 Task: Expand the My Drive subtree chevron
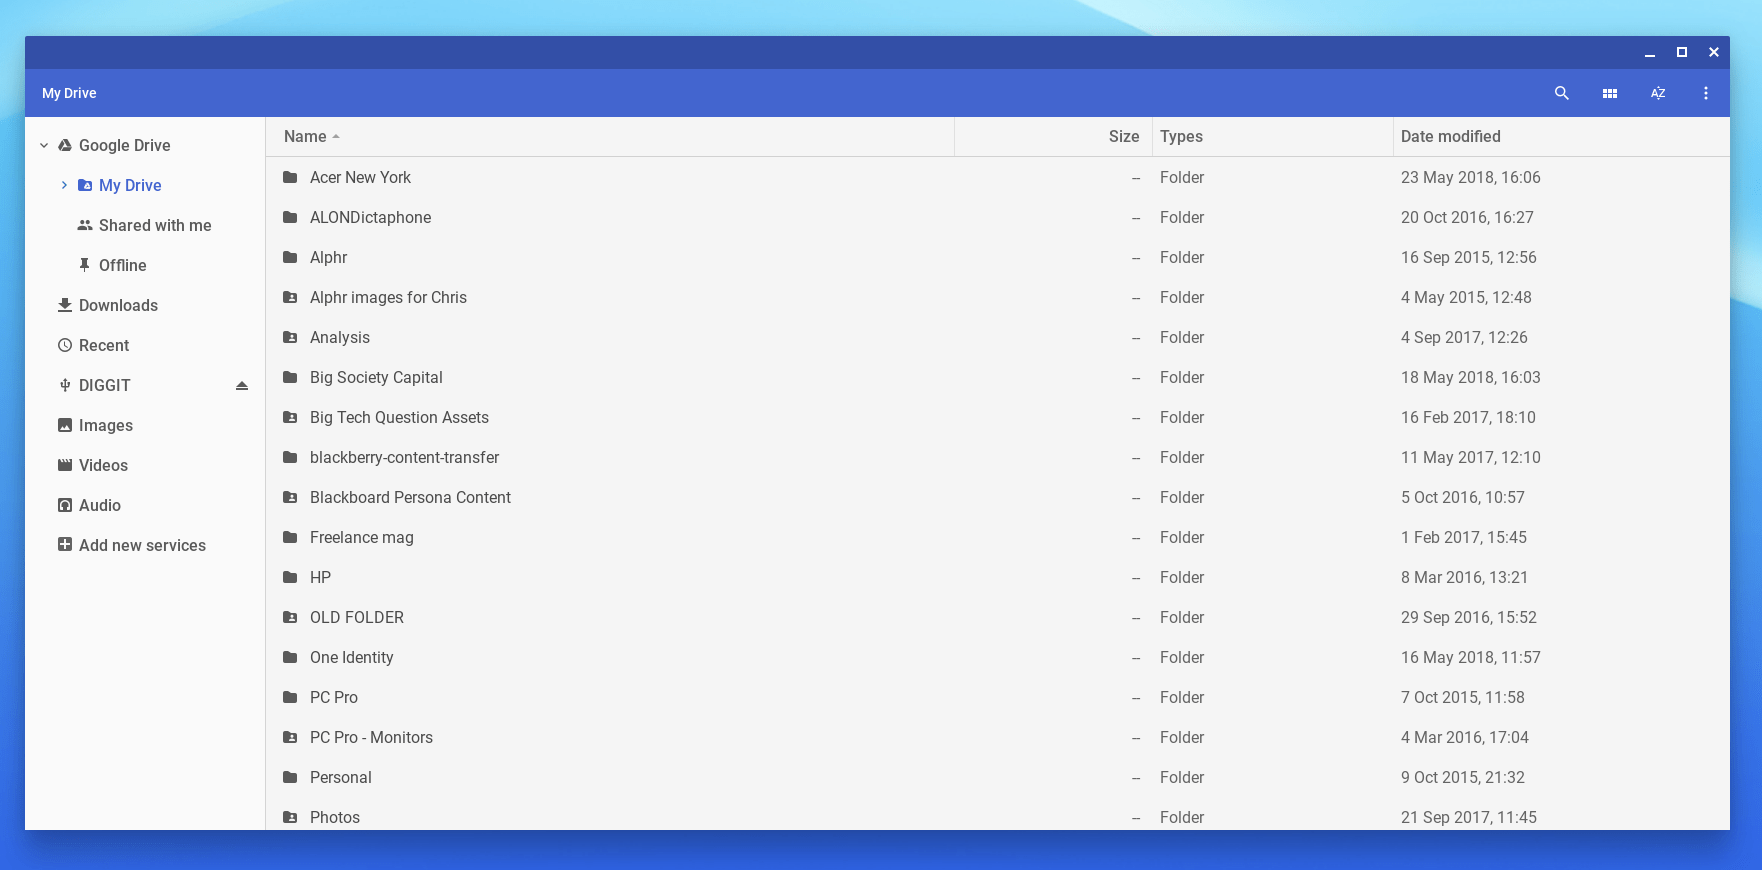pos(64,185)
